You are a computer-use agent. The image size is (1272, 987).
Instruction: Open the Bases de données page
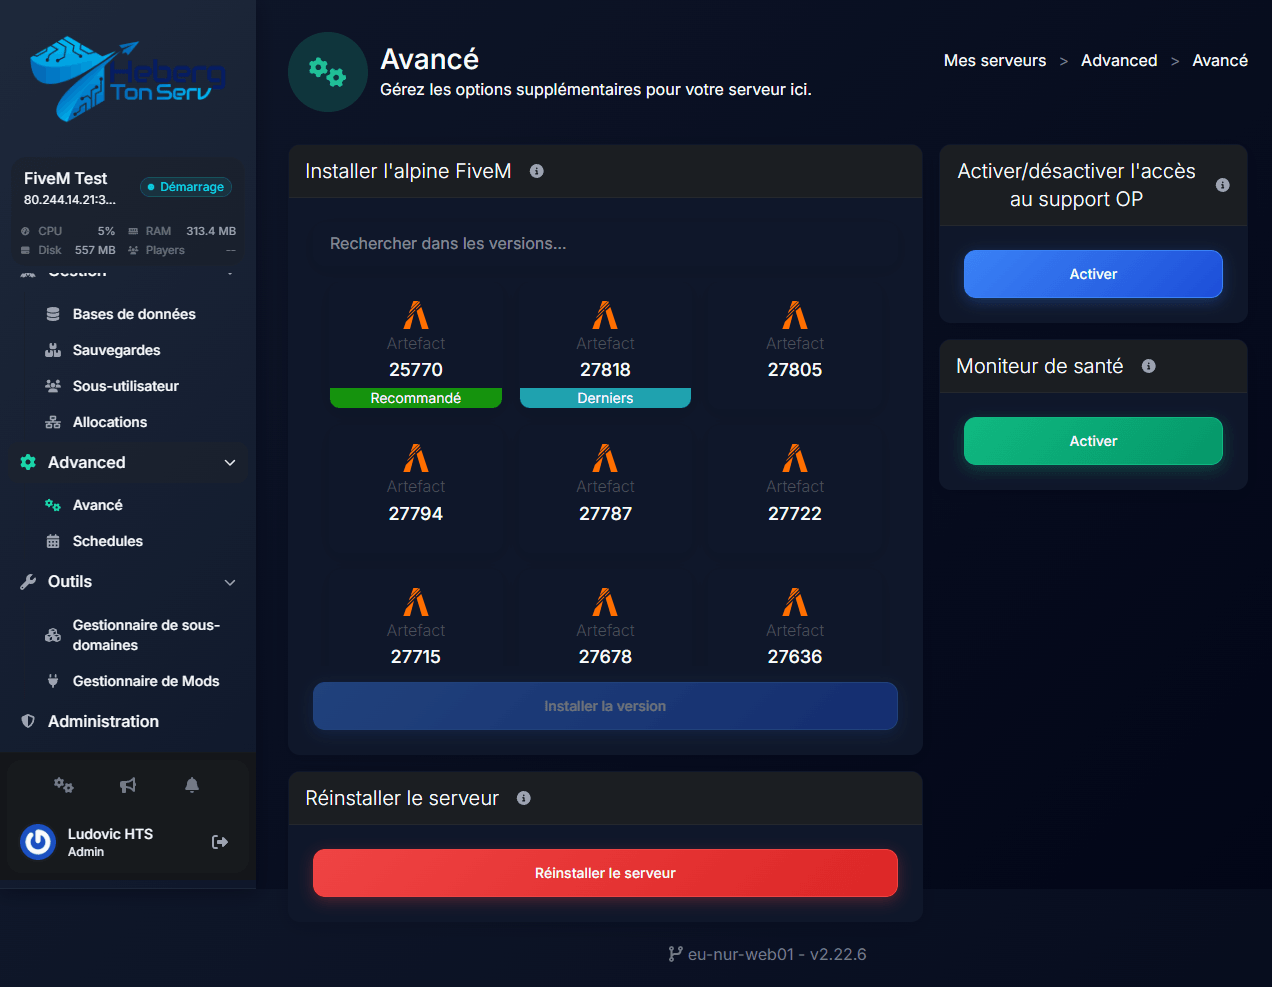tap(134, 314)
